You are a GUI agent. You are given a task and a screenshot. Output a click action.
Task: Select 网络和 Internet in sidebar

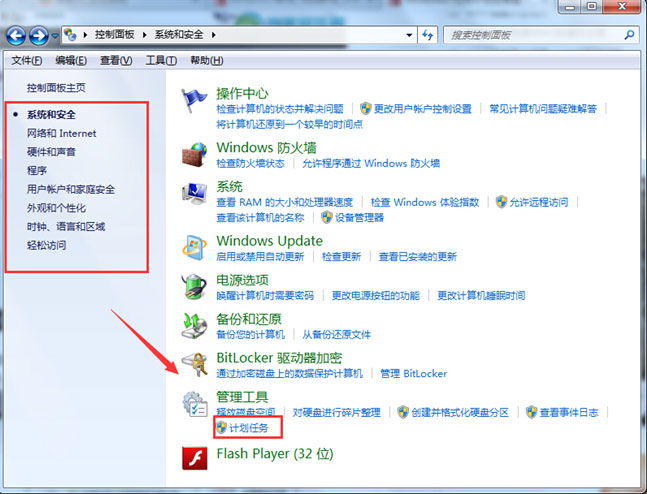click(61, 133)
